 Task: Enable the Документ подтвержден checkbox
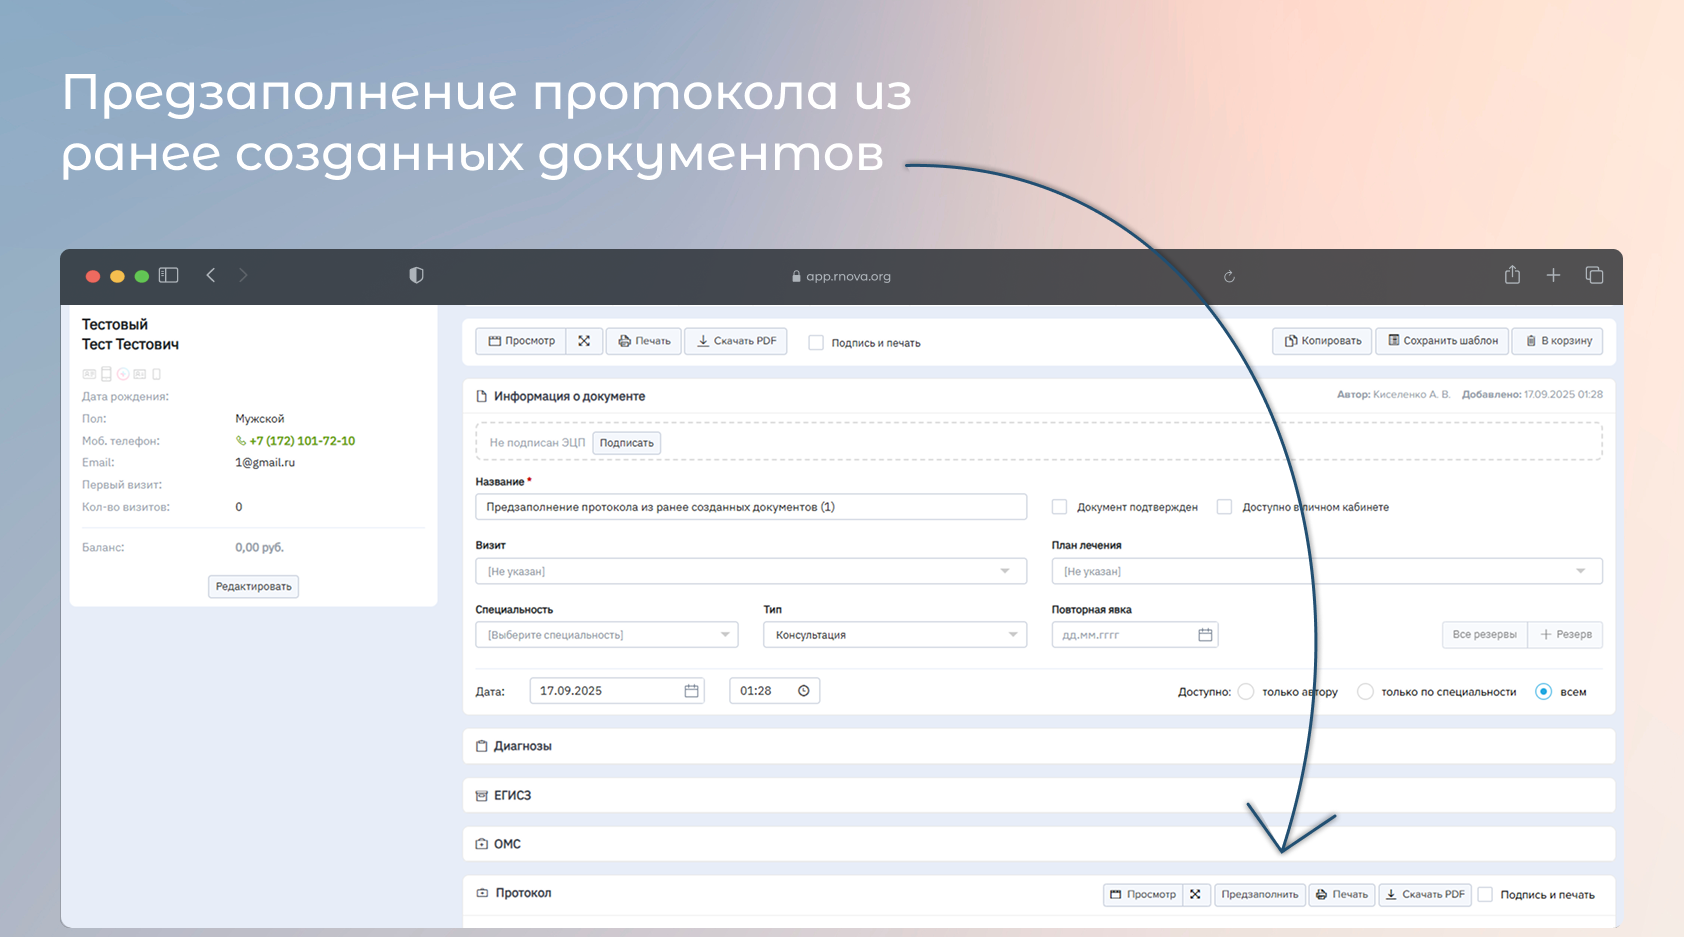click(1059, 507)
